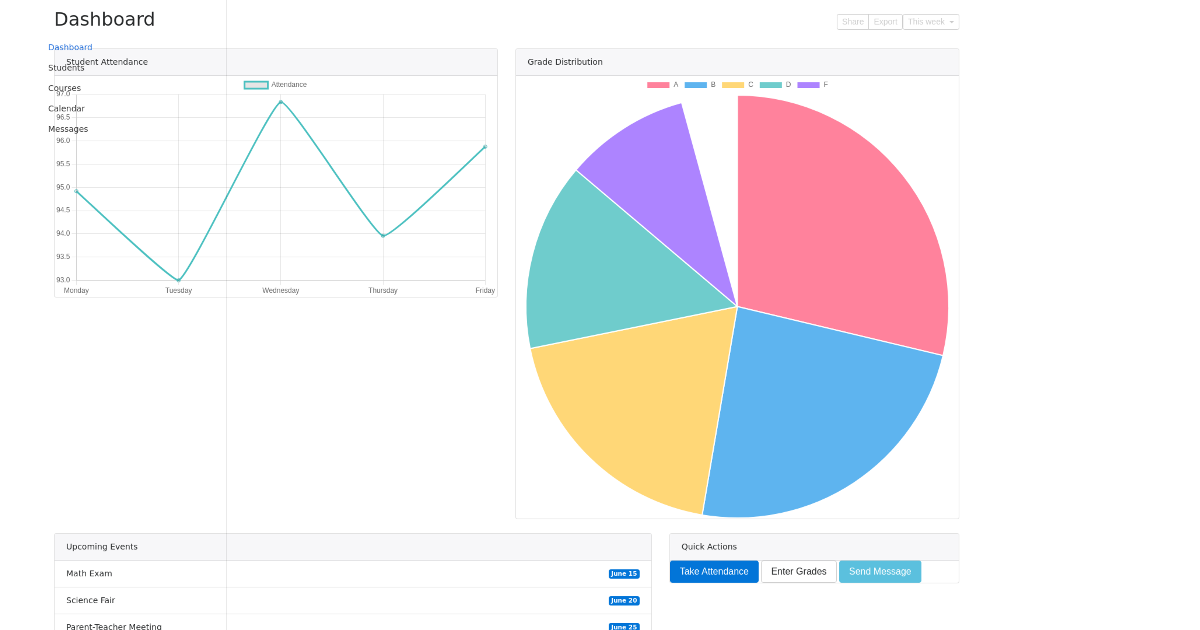The height and width of the screenshot is (630, 1200).
Task: Click the Enter Grades button
Action: tap(798, 571)
